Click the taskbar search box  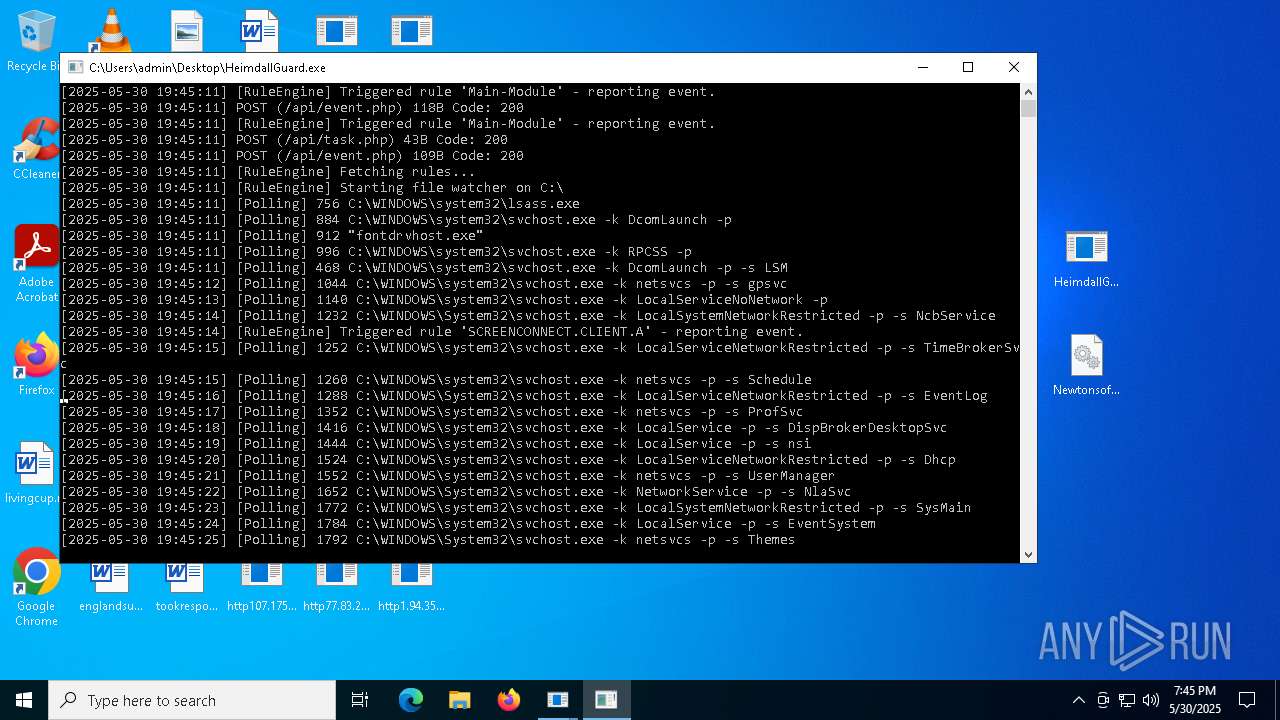[192, 700]
